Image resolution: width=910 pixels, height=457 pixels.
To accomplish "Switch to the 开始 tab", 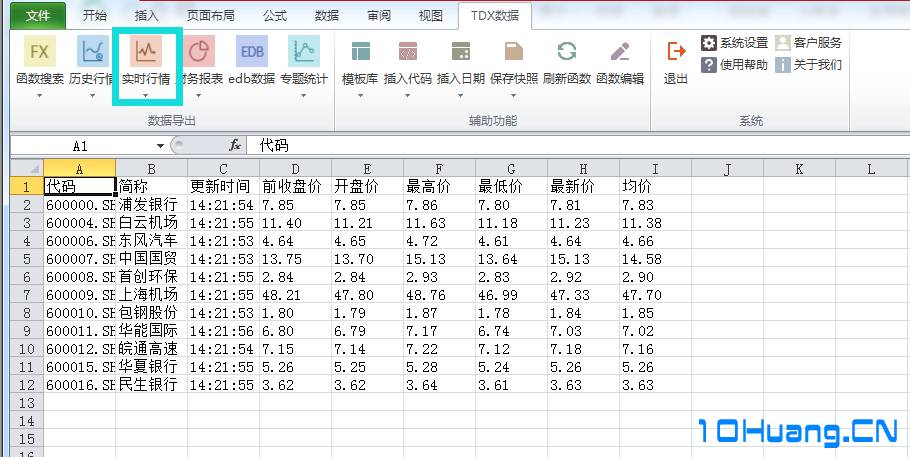I will pos(94,16).
